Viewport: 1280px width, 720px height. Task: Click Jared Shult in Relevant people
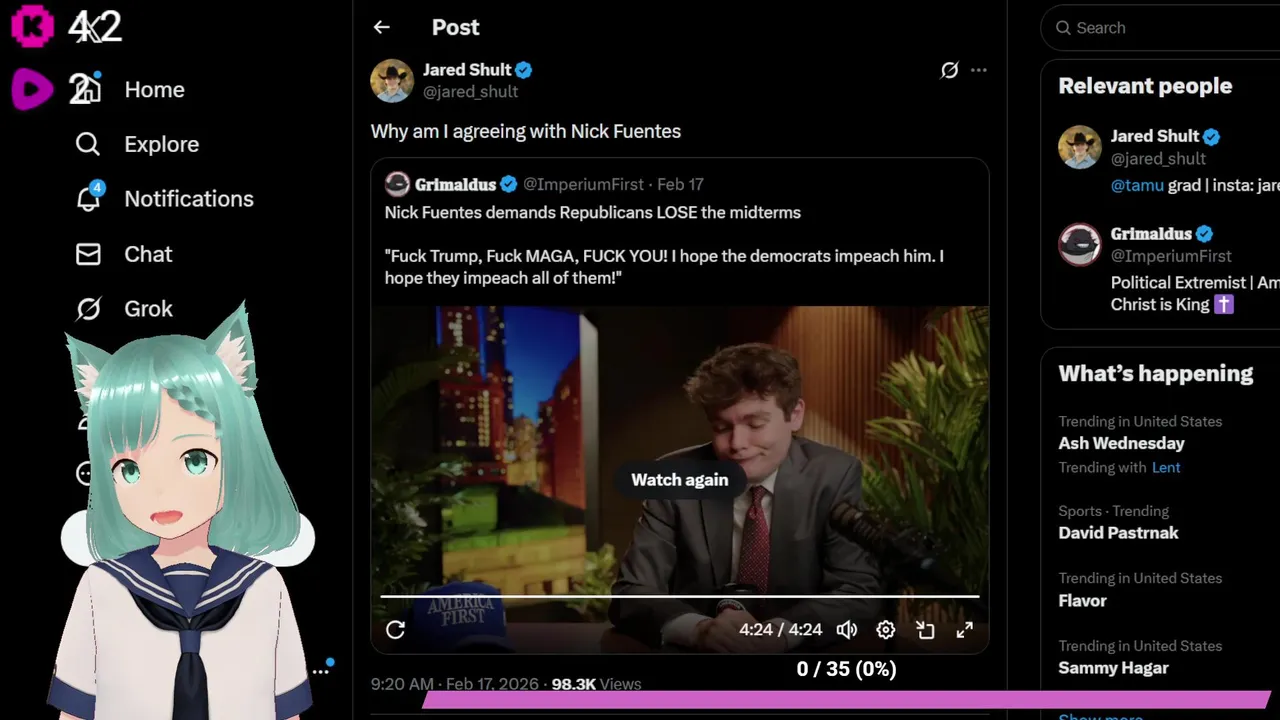[x=1154, y=136]
